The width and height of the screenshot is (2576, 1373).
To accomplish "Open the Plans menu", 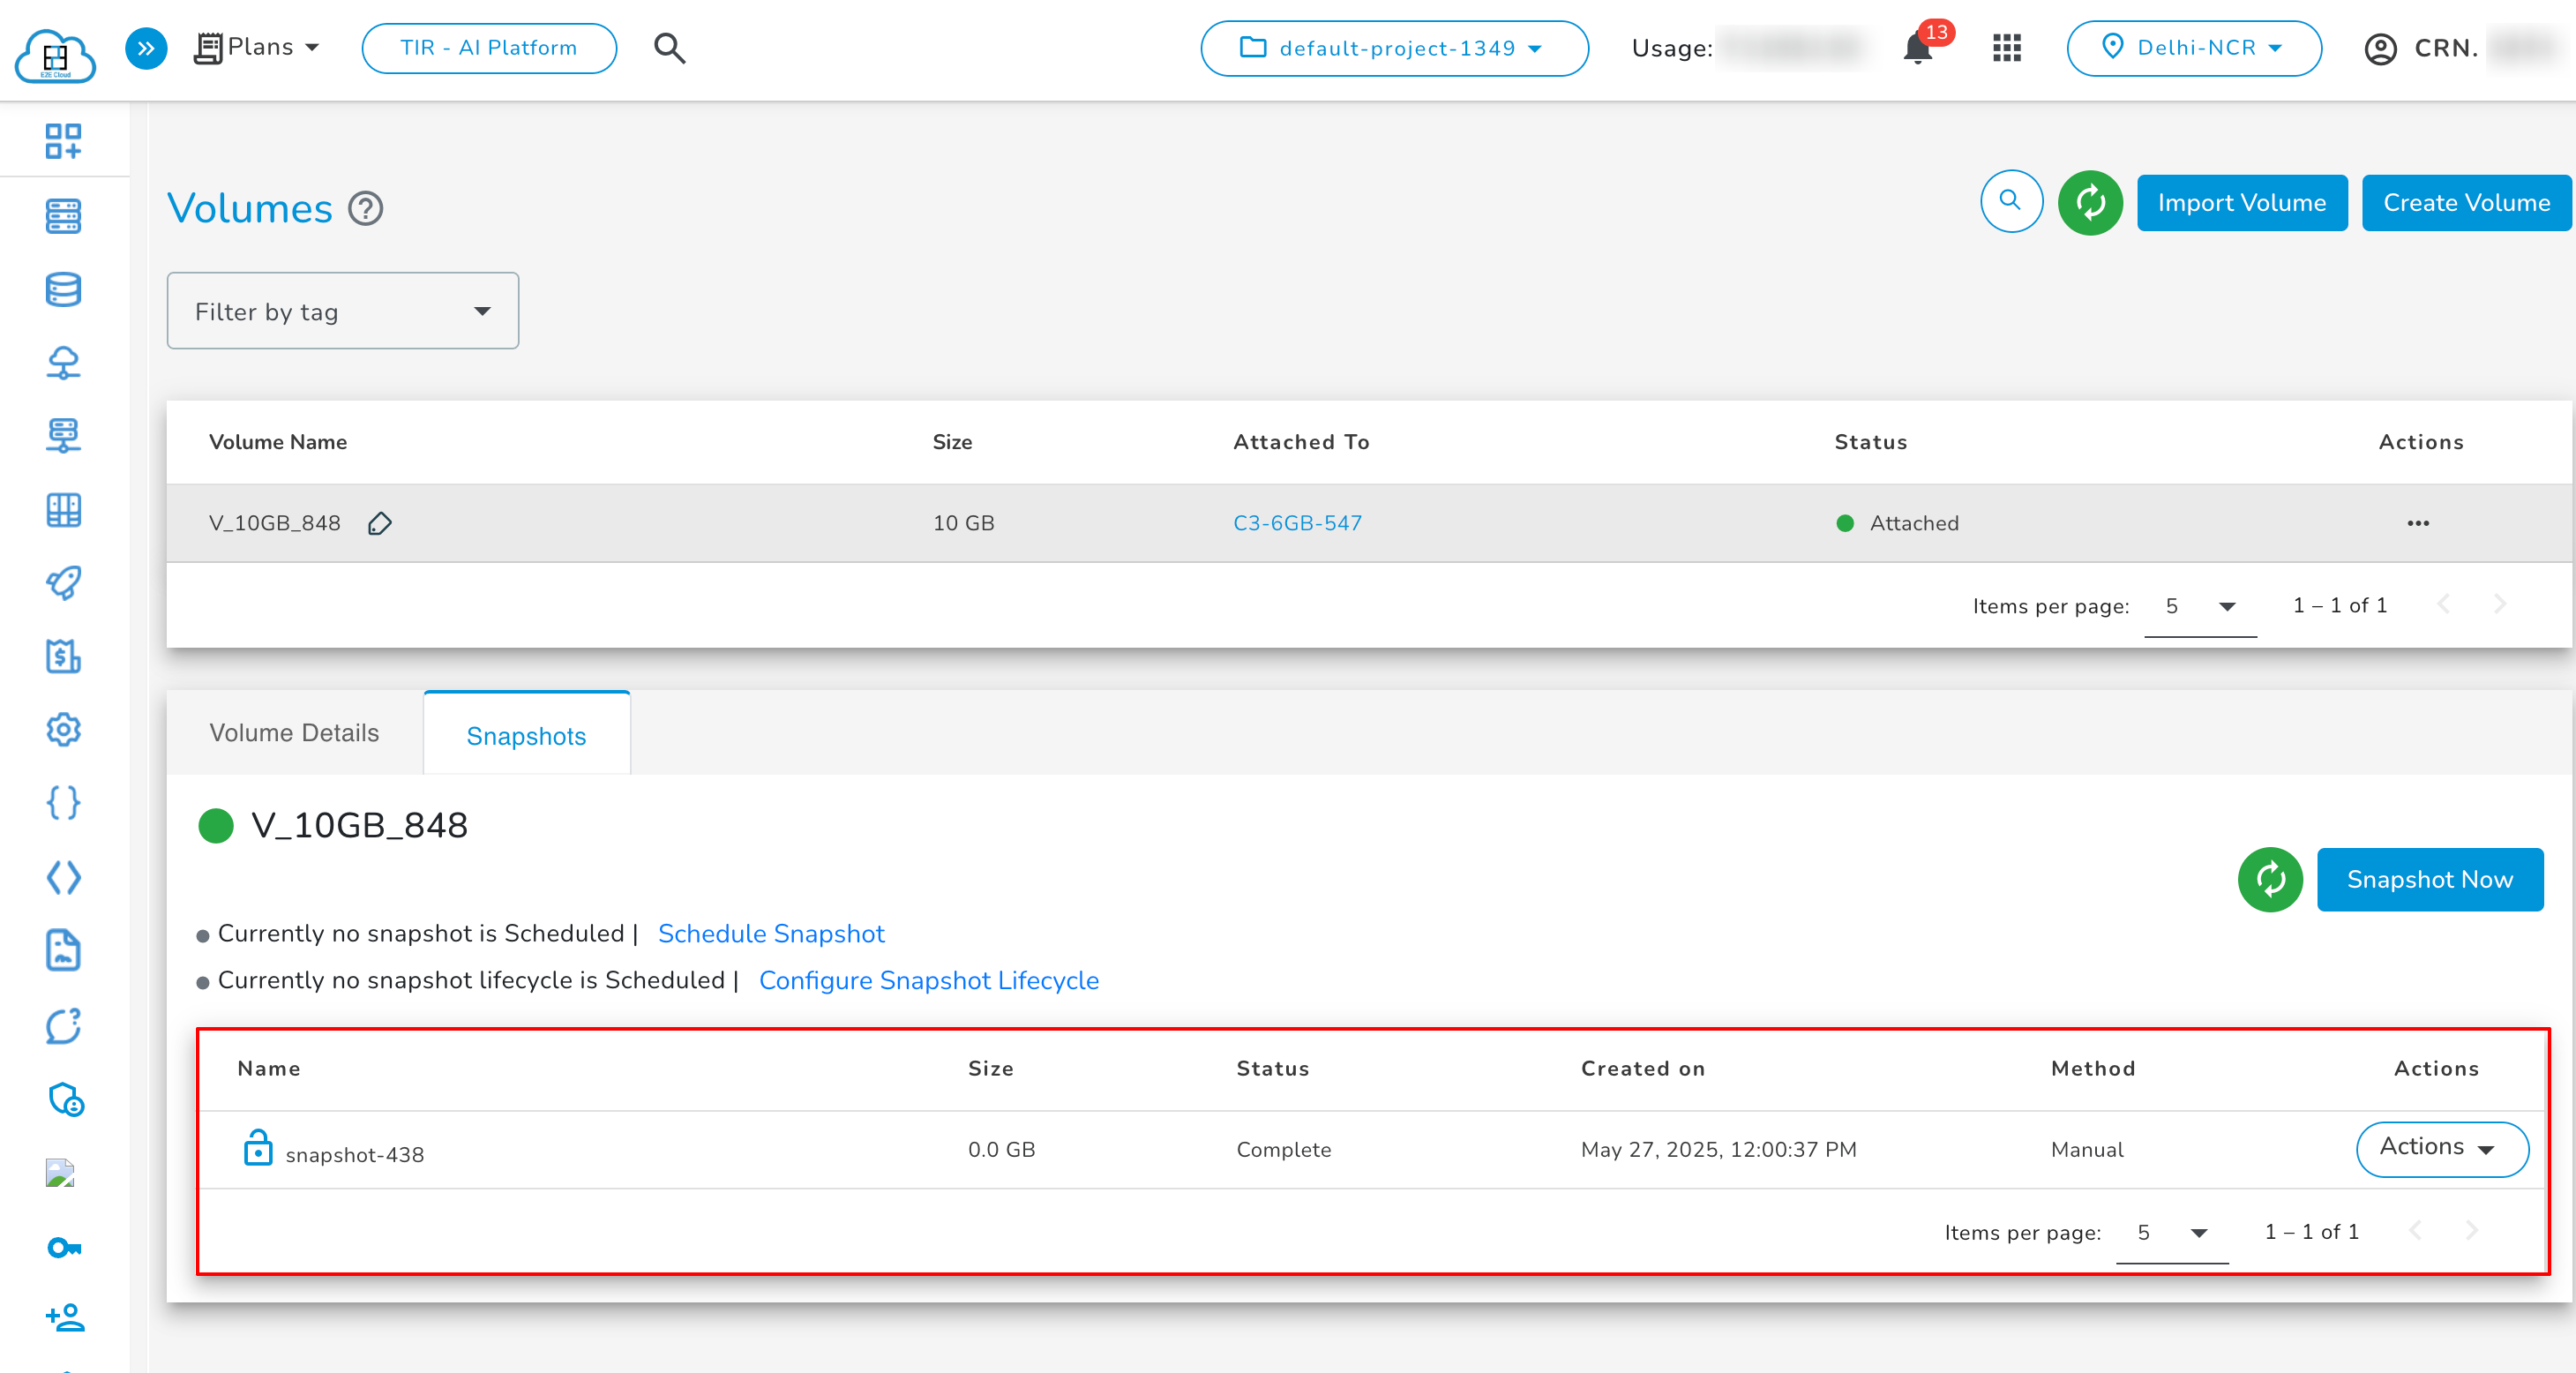I will coord(257,48).
